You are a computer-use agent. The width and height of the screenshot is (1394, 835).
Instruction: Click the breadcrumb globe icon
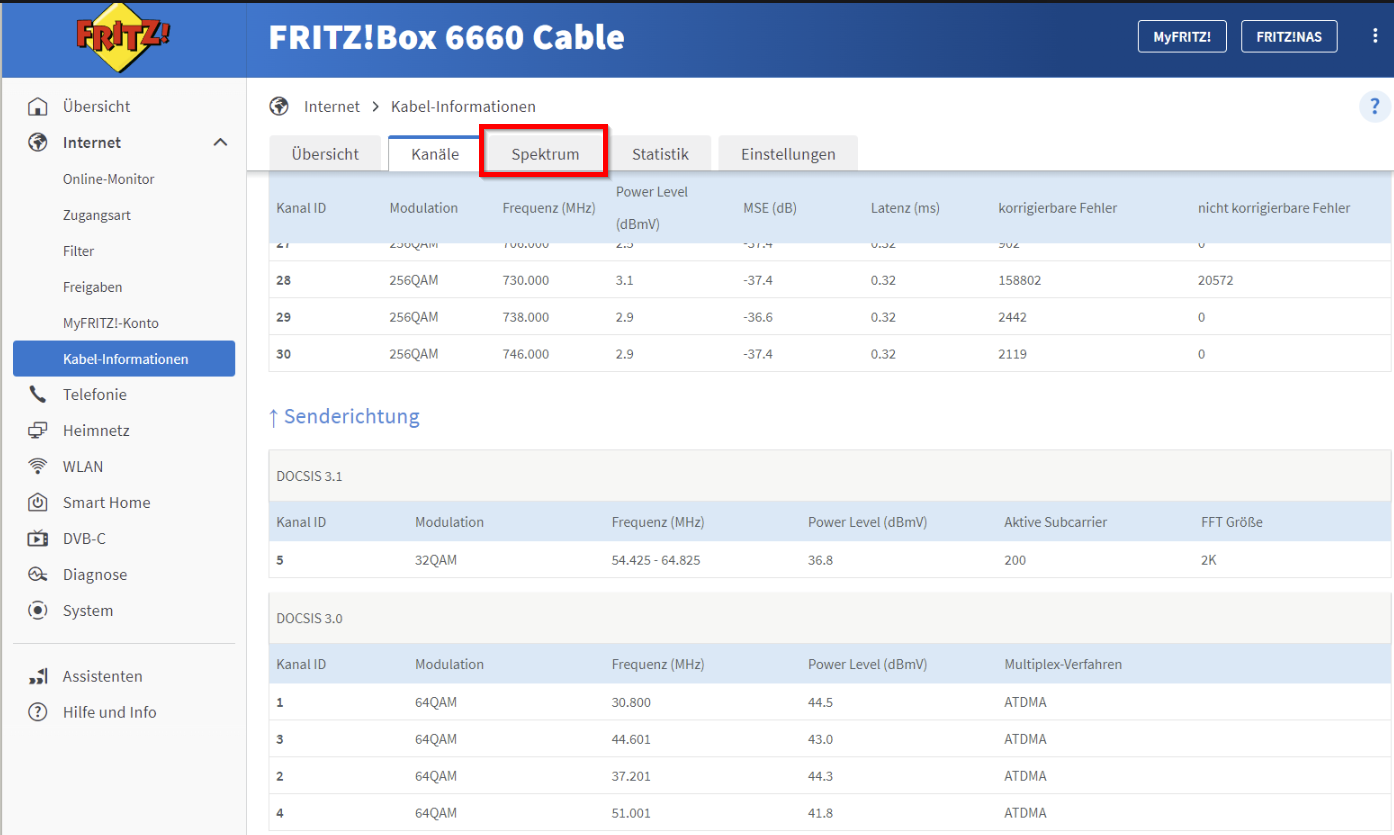pos(279,106)
